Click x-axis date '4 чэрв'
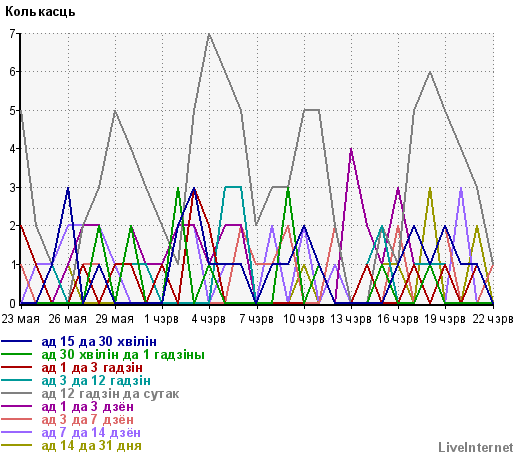 pyautogui.click(x=209, y=319)
